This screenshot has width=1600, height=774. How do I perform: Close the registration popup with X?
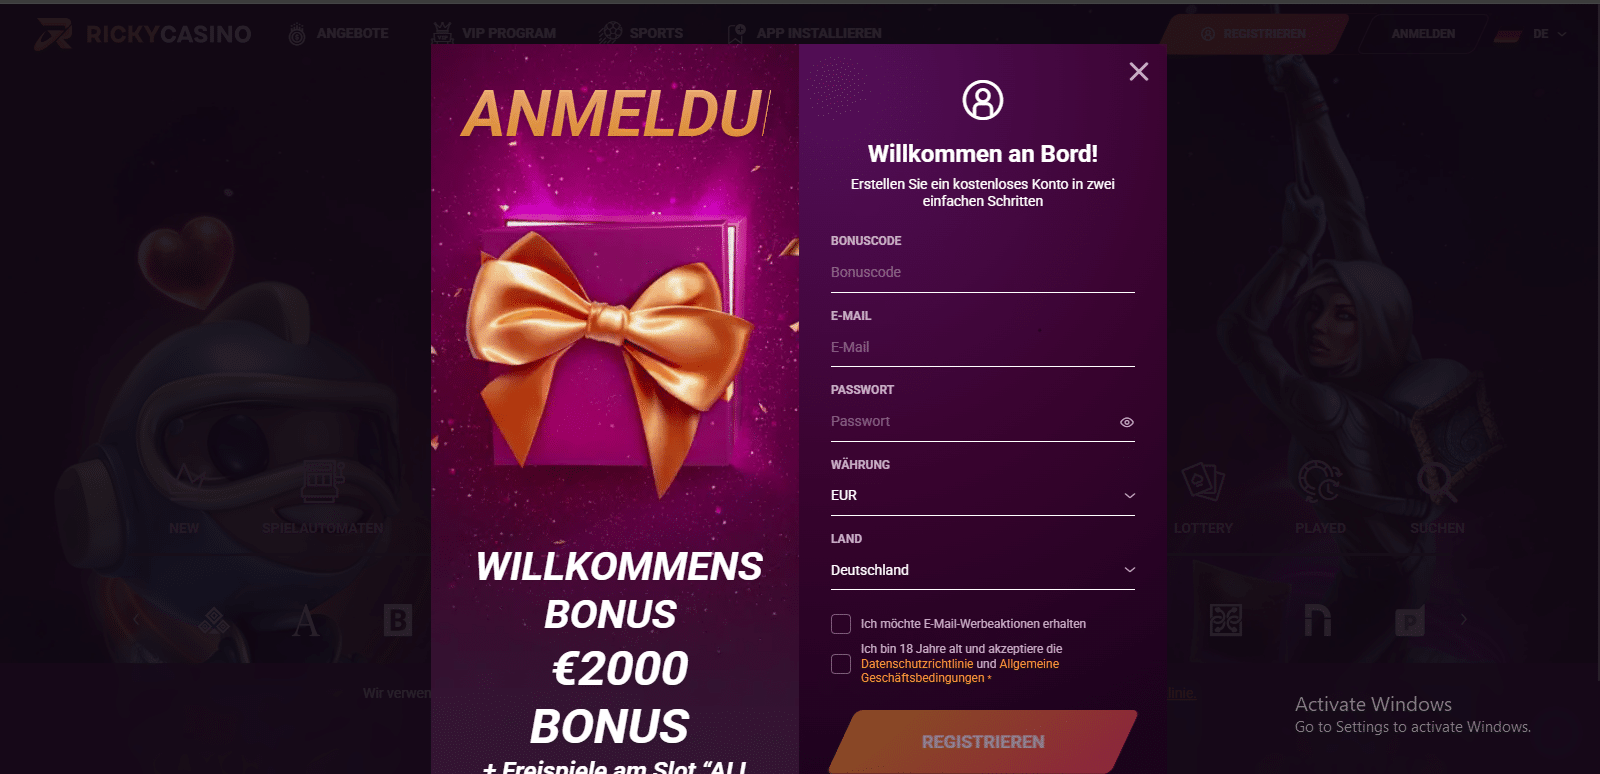(x=1138, y=72)
